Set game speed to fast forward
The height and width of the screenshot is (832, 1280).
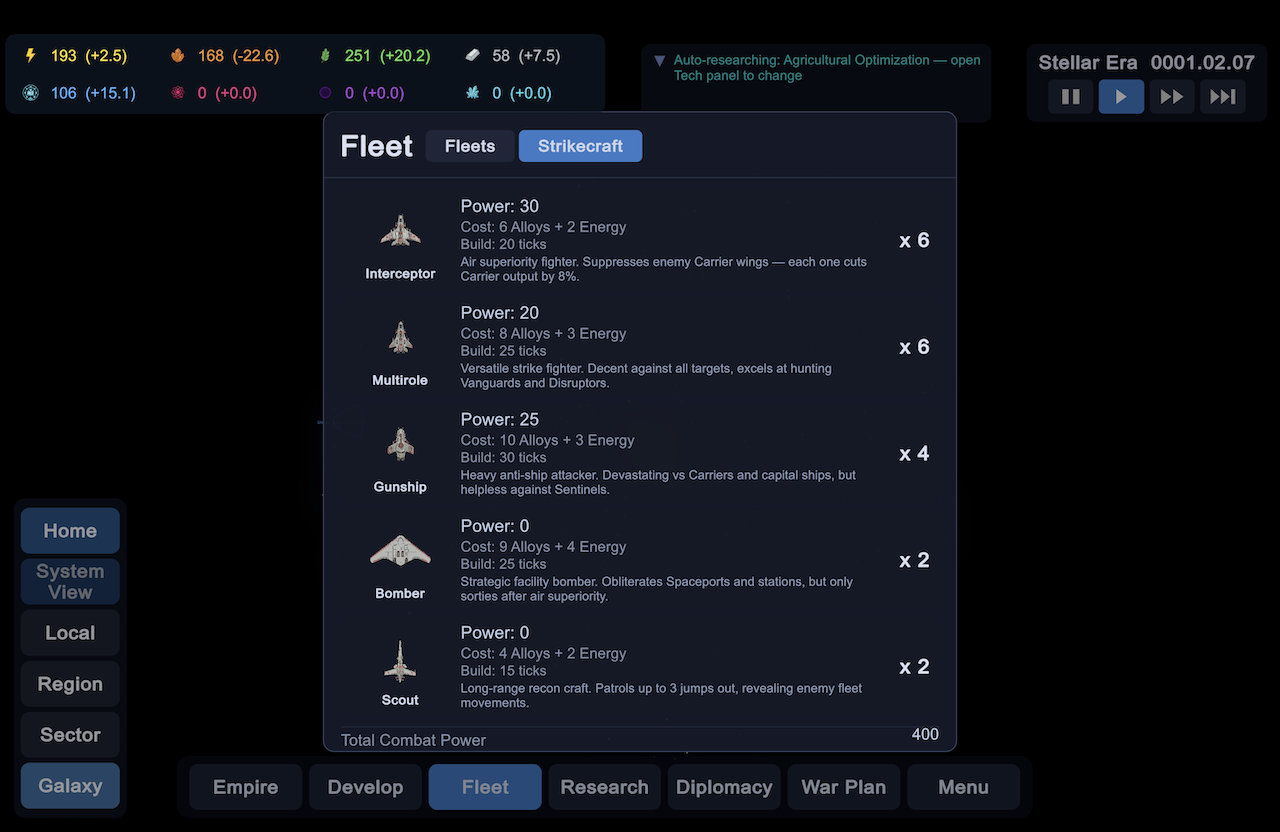[x=1172, y=97]
